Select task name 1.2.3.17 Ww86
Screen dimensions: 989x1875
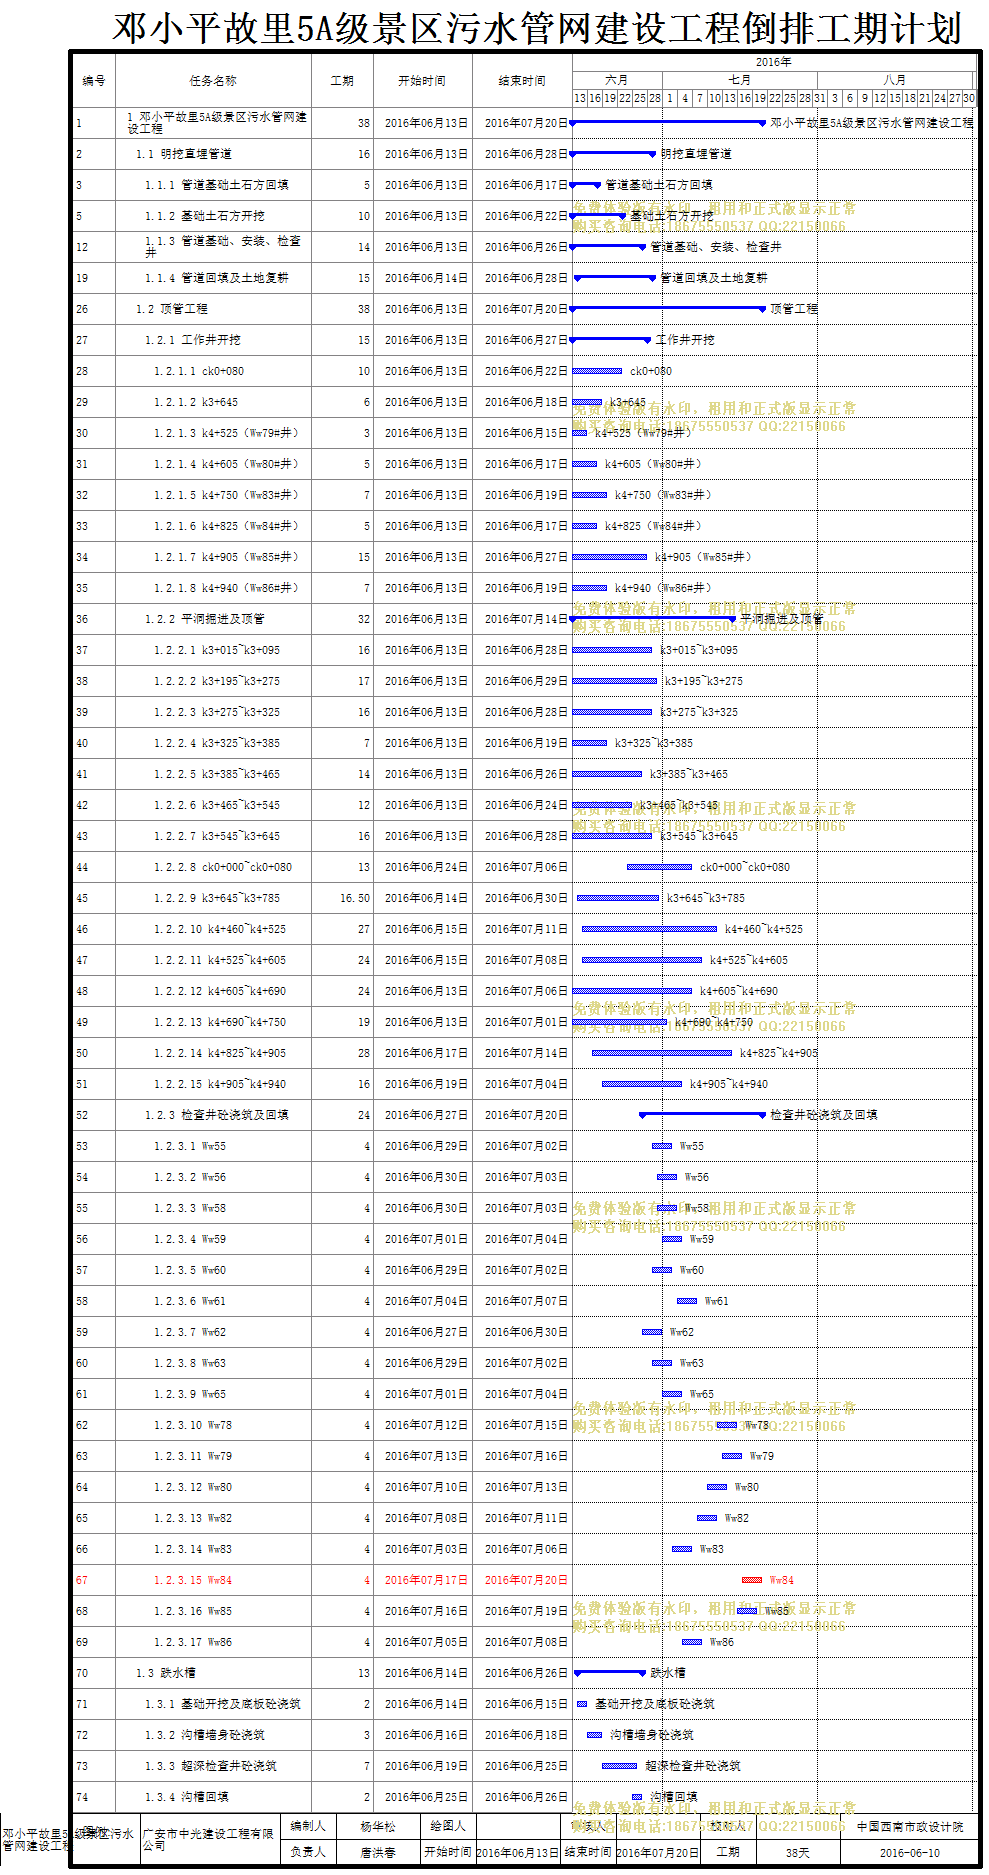coord(193,1642)
